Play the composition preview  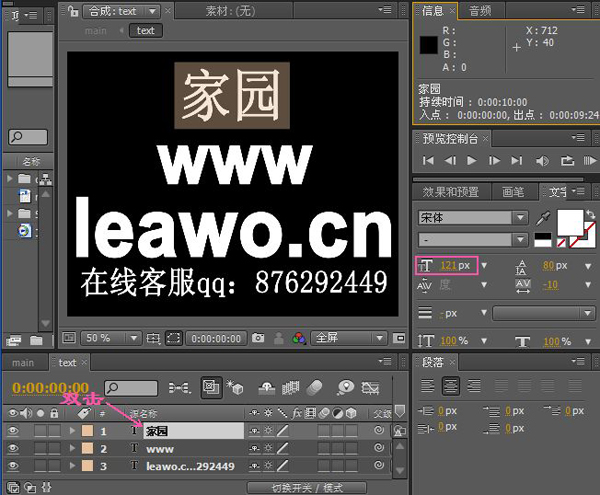pos(472,161)
